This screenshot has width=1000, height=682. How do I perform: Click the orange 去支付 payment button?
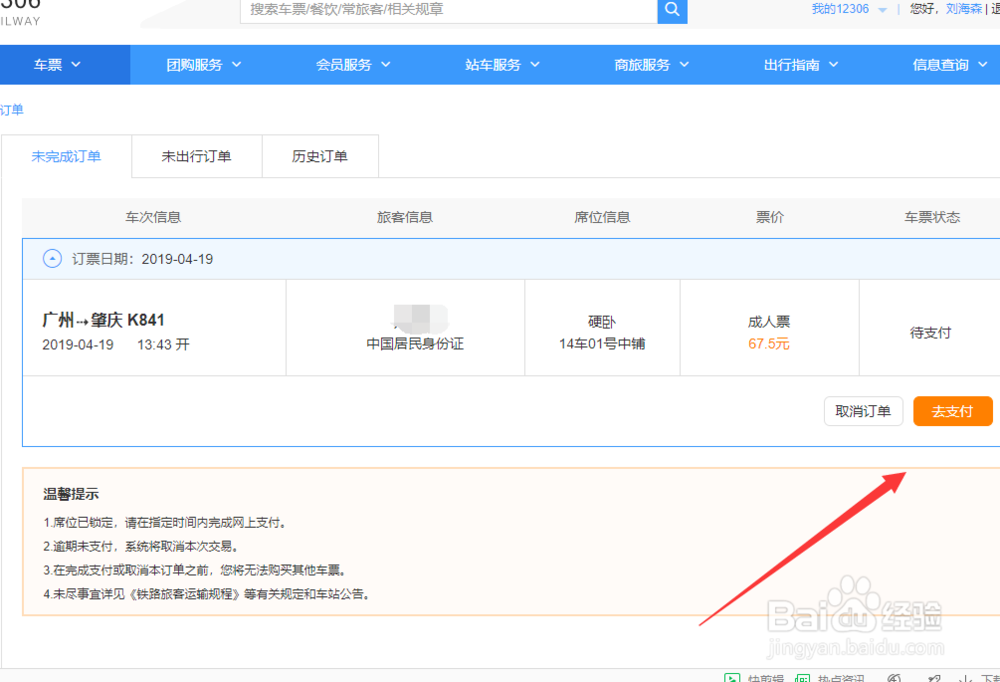point(952,411)
